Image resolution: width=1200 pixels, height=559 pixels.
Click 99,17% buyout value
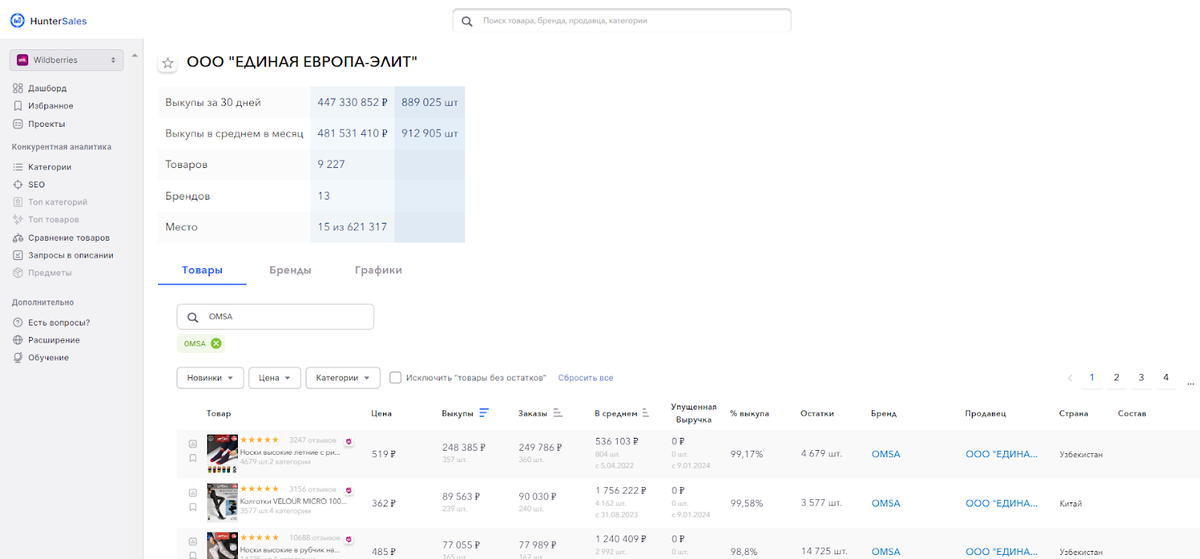746,454
